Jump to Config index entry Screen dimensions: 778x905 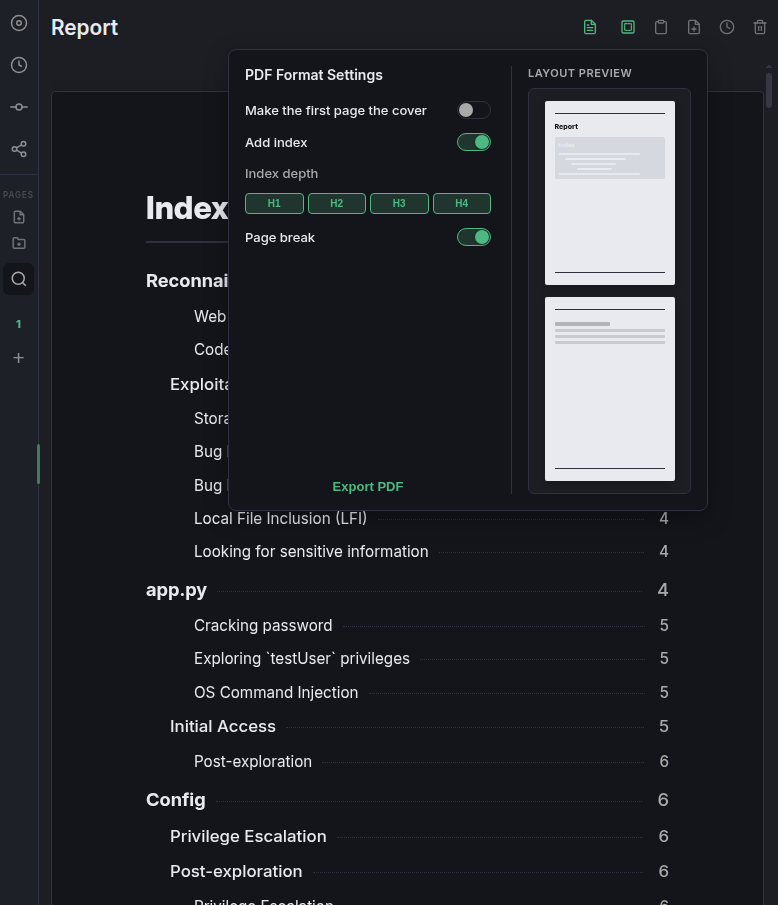click(407, 800)
